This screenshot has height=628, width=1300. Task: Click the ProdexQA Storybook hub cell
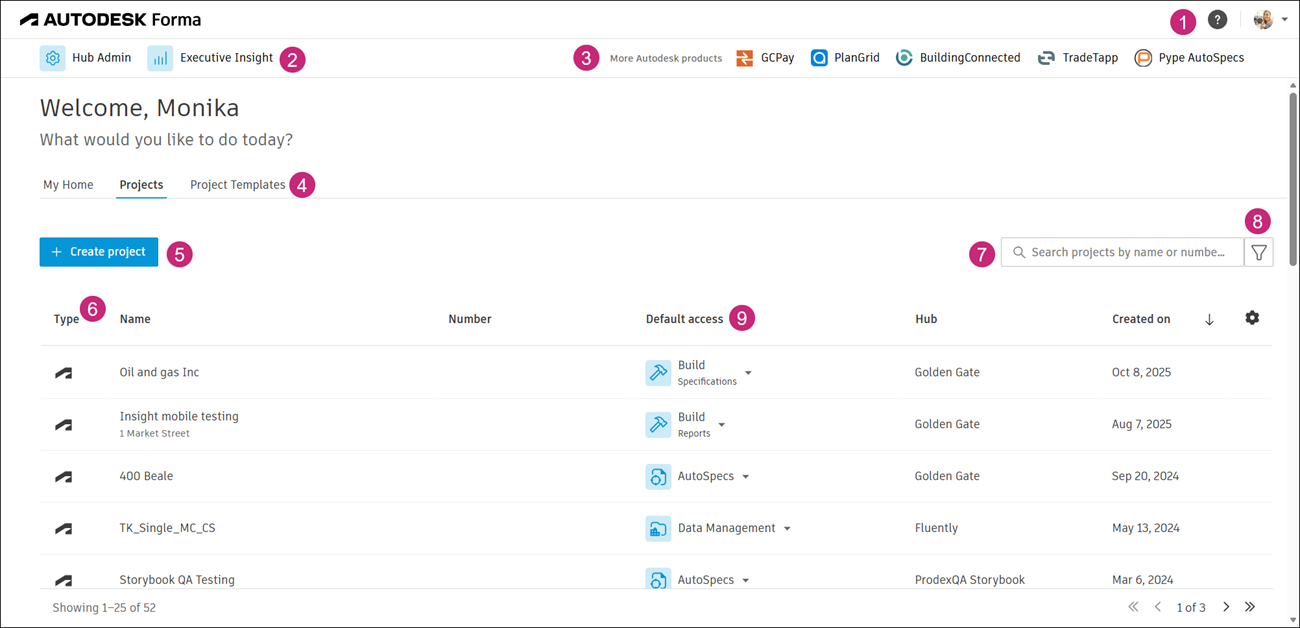970,580
